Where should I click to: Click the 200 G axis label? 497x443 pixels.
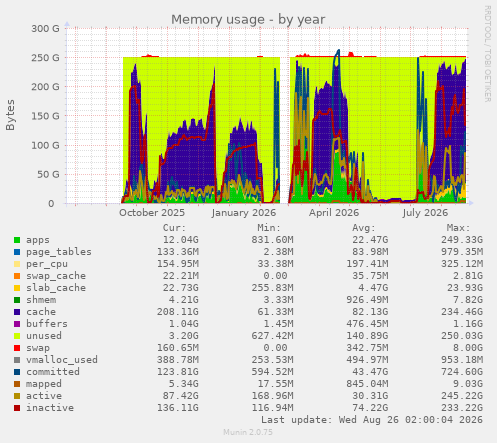45,87
